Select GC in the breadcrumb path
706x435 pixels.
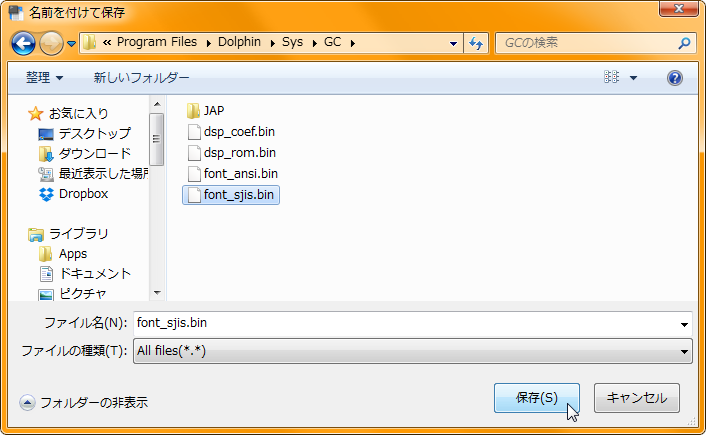point(332,42)
